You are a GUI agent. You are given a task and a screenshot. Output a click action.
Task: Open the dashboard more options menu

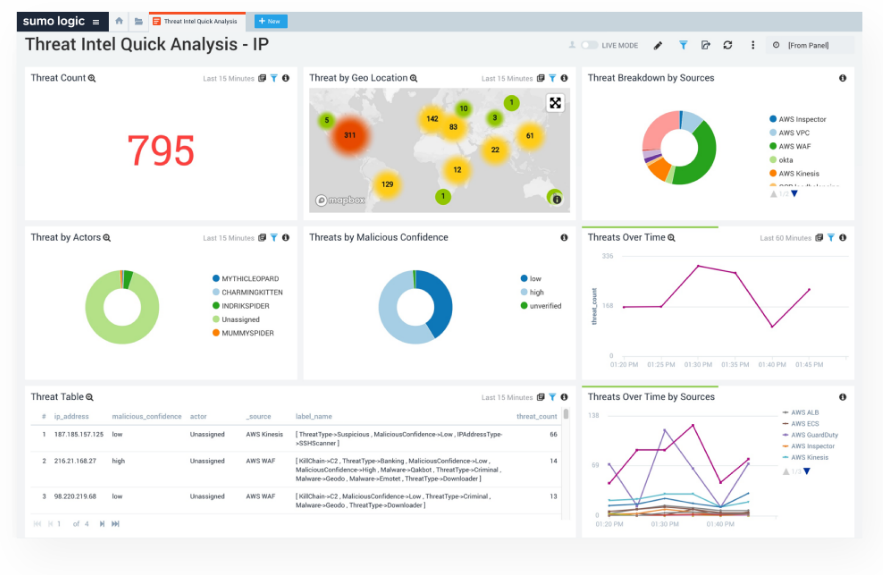752,45
